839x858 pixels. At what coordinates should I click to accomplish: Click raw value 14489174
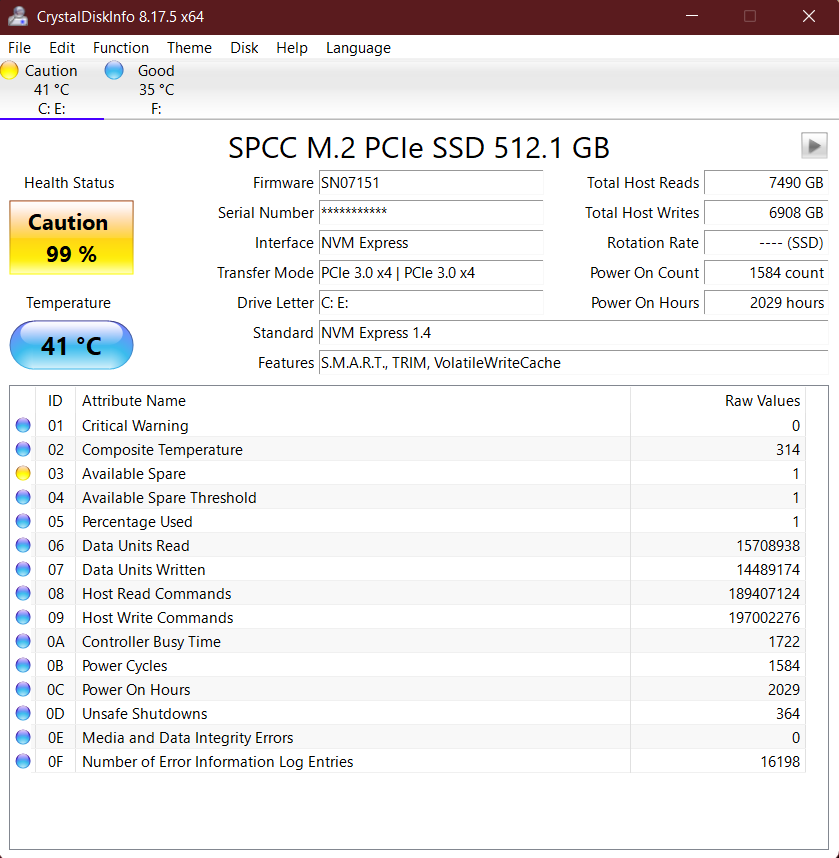click(768, 570)
